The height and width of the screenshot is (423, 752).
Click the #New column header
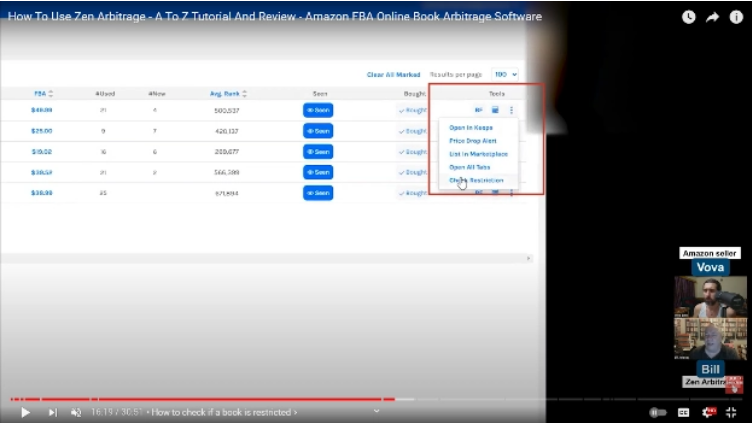point(157,94)
